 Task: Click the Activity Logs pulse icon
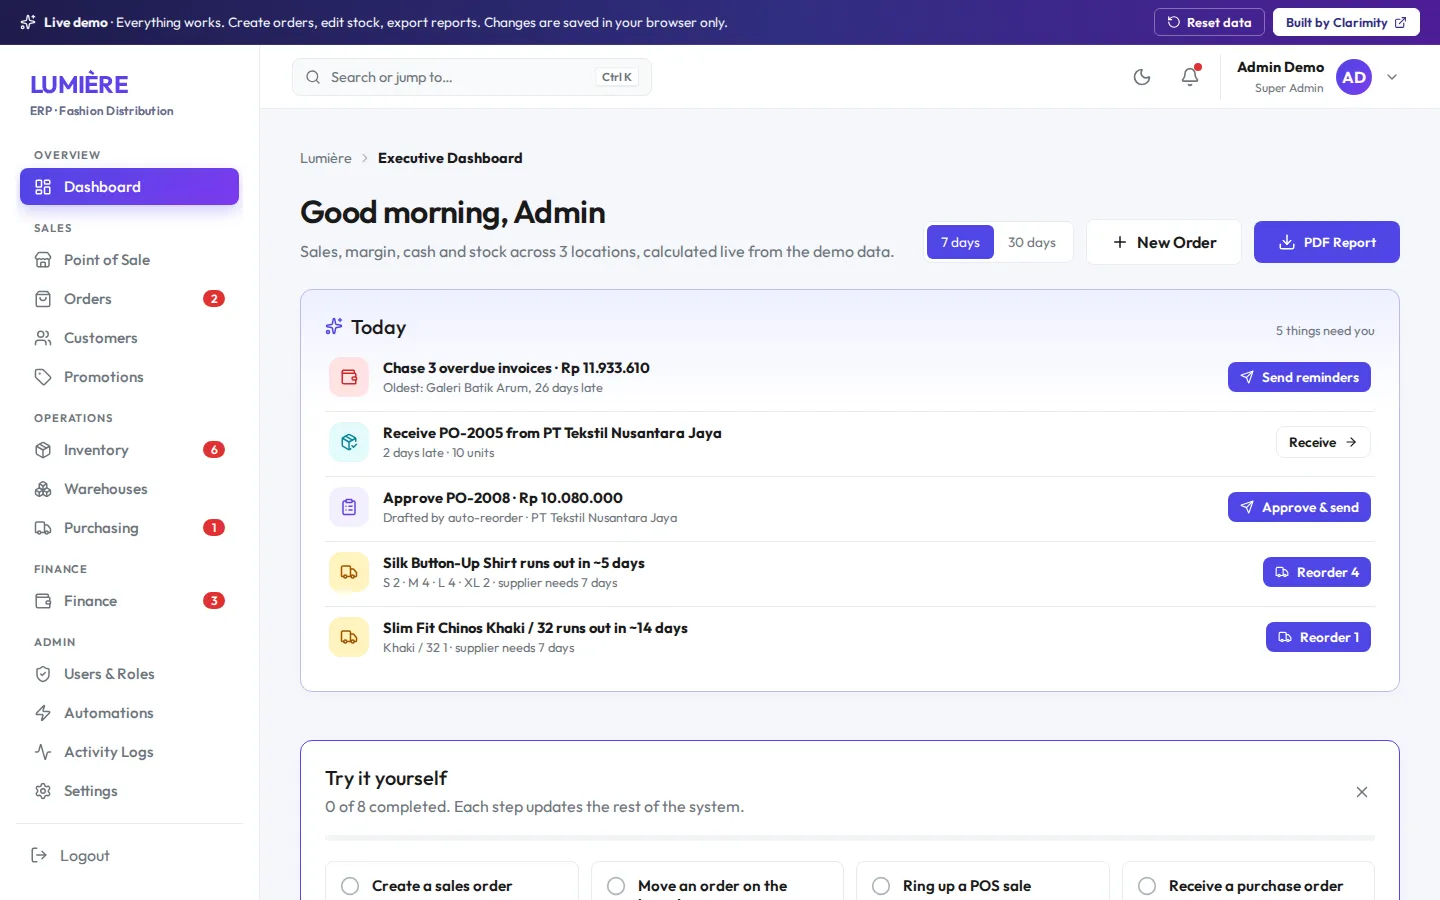click(43, 752)
